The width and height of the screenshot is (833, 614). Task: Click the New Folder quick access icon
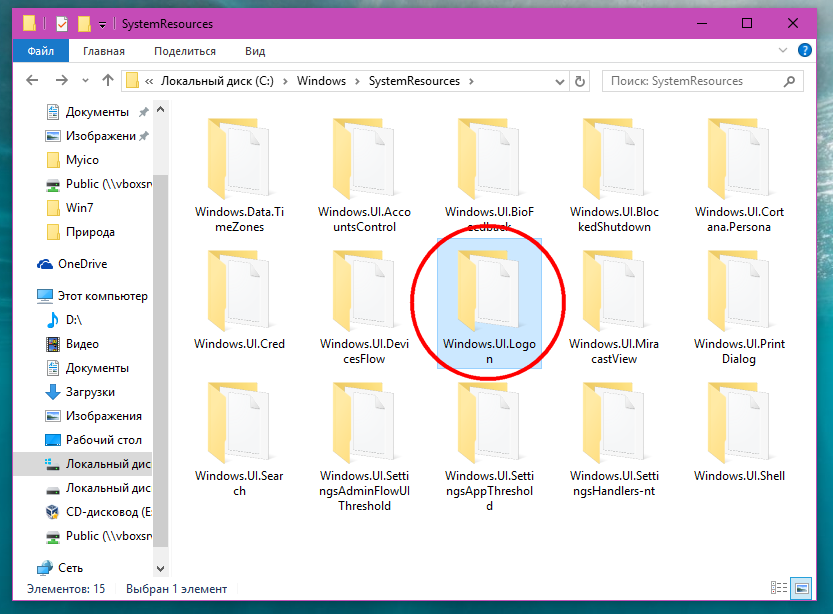point(84,24)
